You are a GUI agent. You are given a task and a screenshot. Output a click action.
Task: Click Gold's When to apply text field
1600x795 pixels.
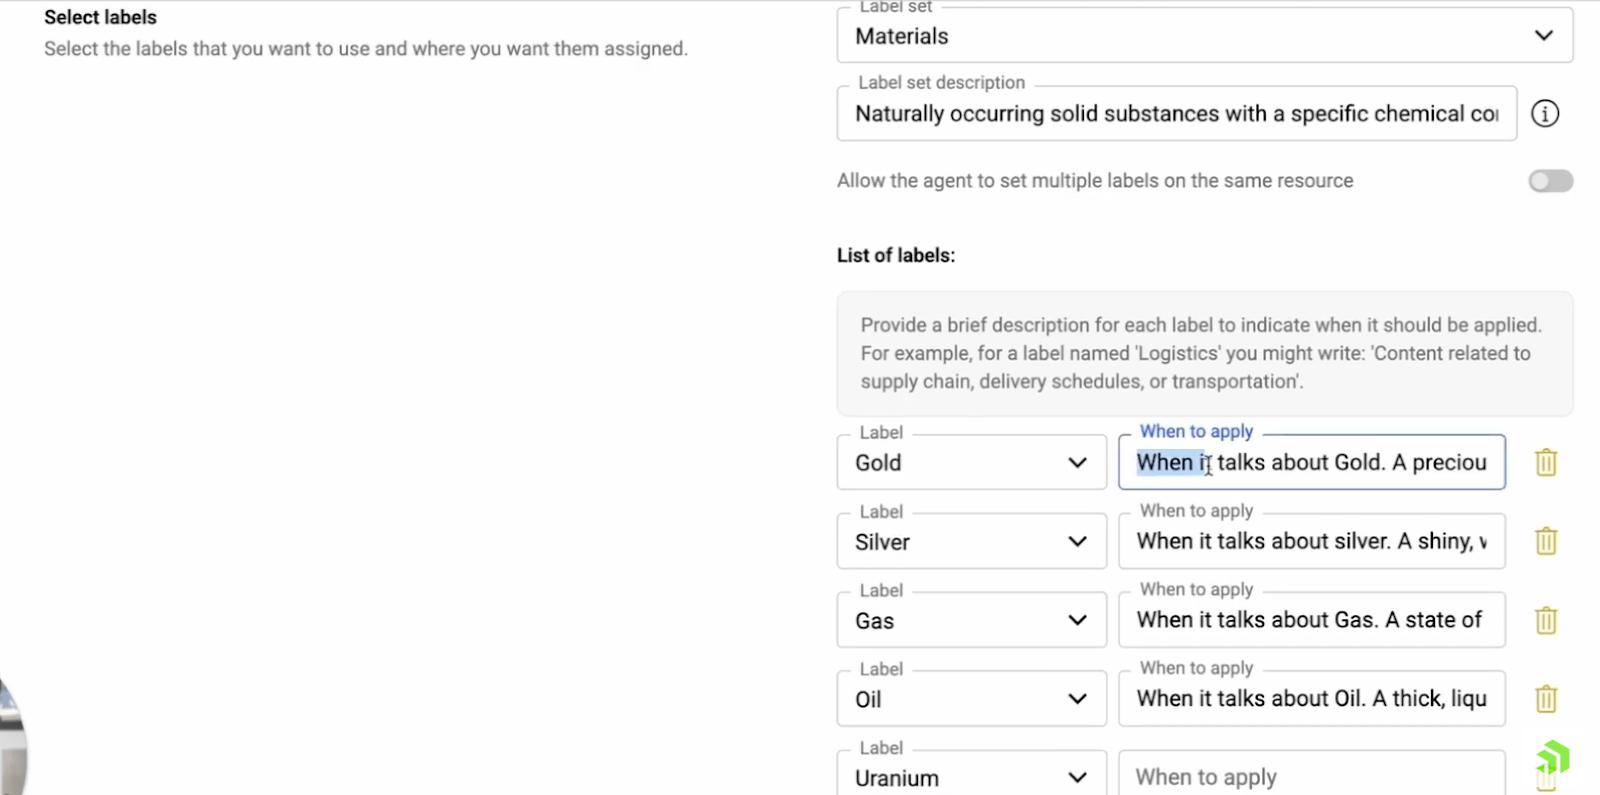point(1310,462)
